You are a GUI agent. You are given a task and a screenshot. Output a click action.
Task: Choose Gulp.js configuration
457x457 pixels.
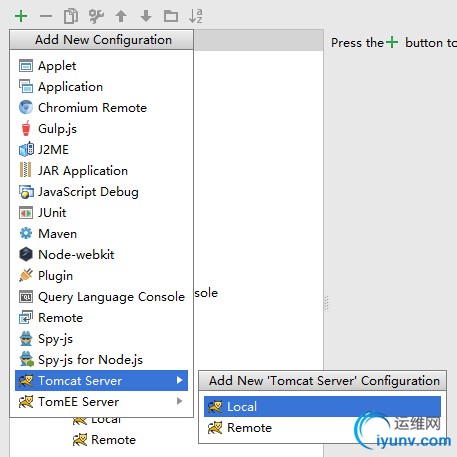(102, 129)
